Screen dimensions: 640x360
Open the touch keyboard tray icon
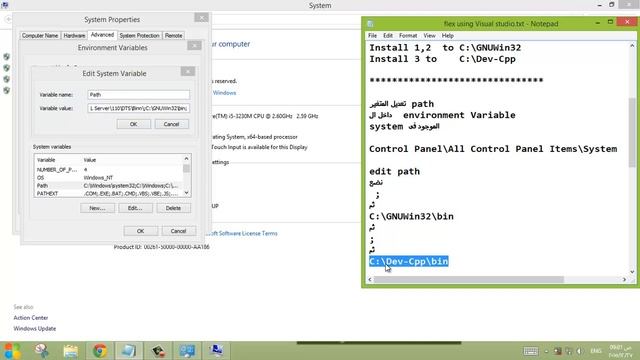pyautogui.click(x=531, y=351)
